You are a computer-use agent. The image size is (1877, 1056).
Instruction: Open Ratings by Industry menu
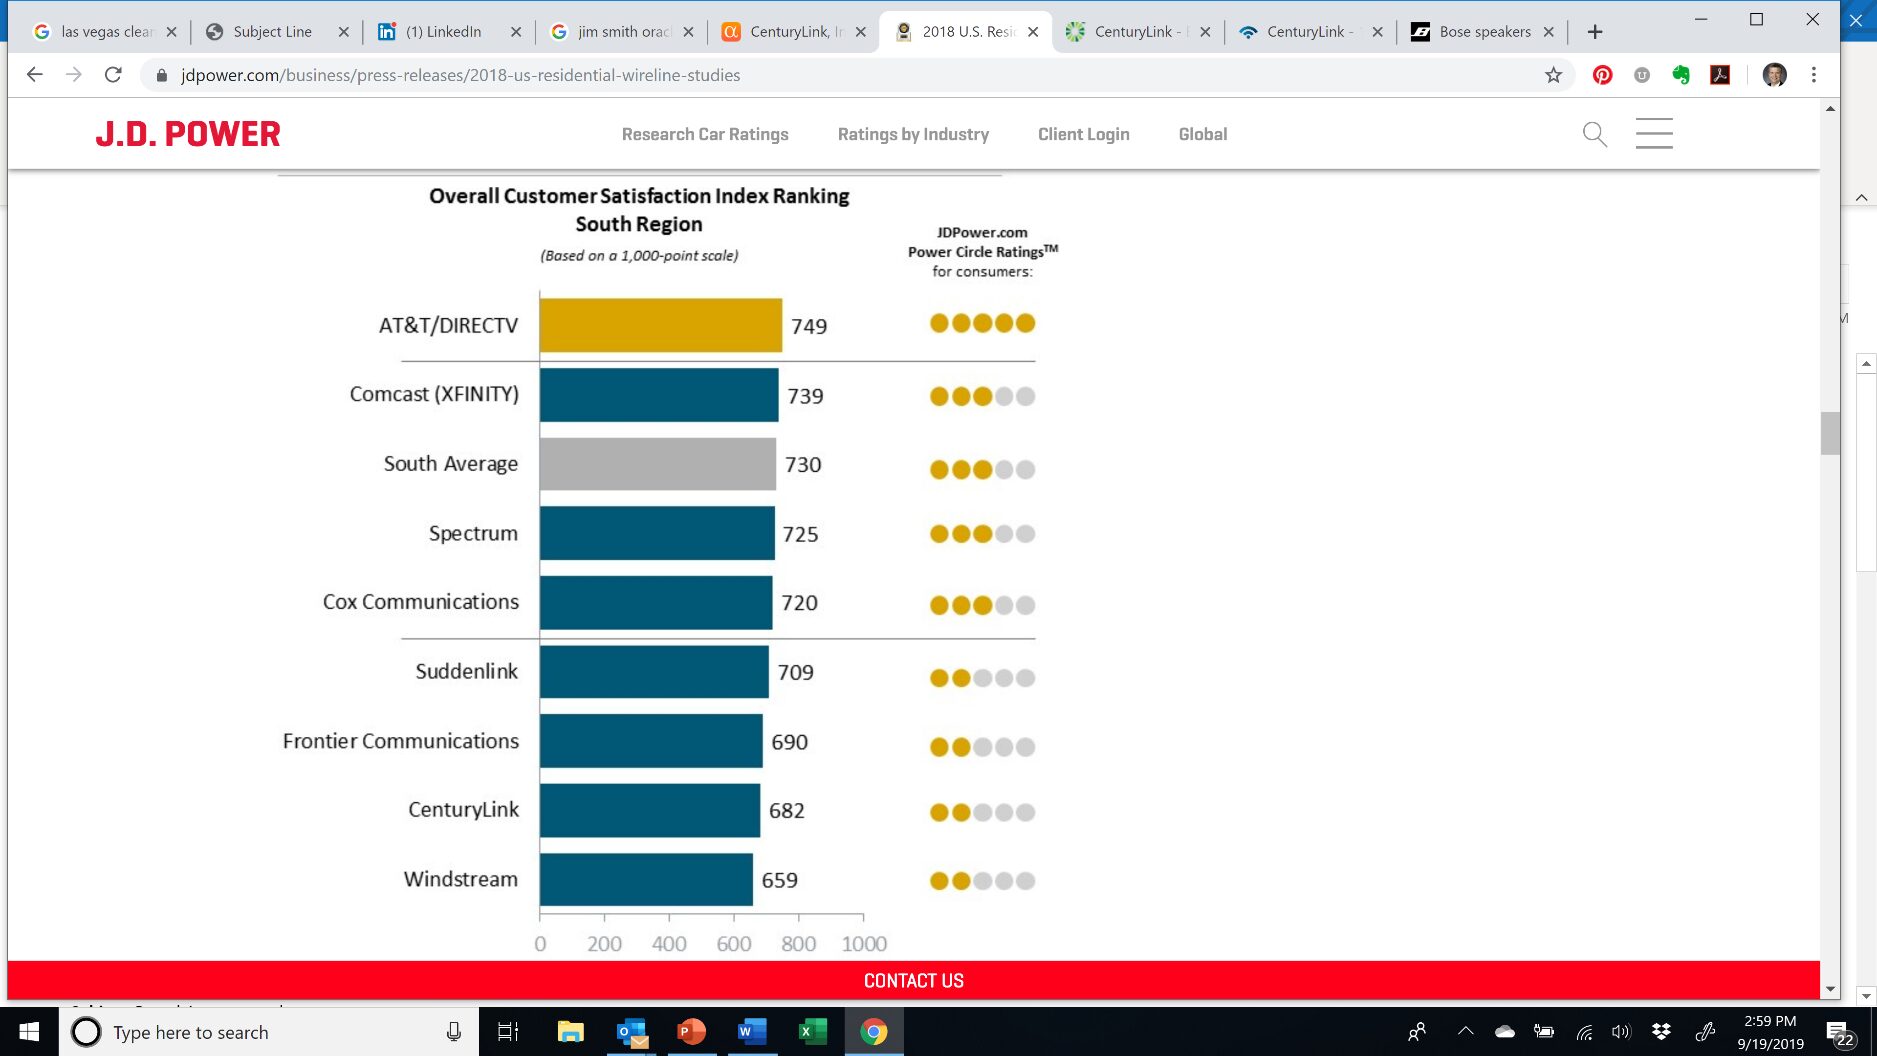point(913,134)
